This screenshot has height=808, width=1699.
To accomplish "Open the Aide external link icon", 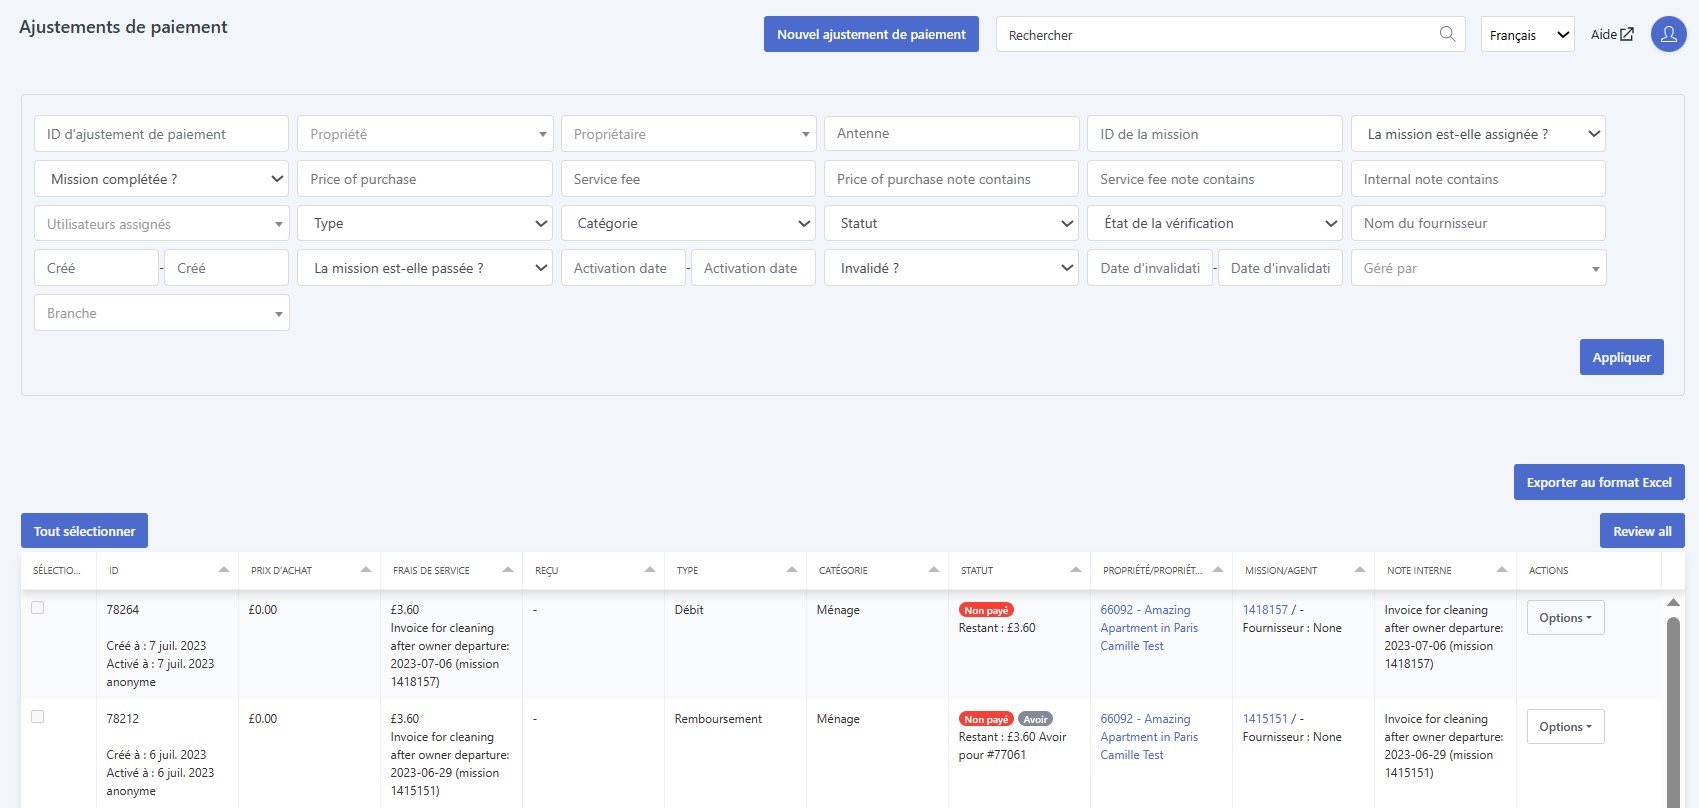I will coord(1627,34).
